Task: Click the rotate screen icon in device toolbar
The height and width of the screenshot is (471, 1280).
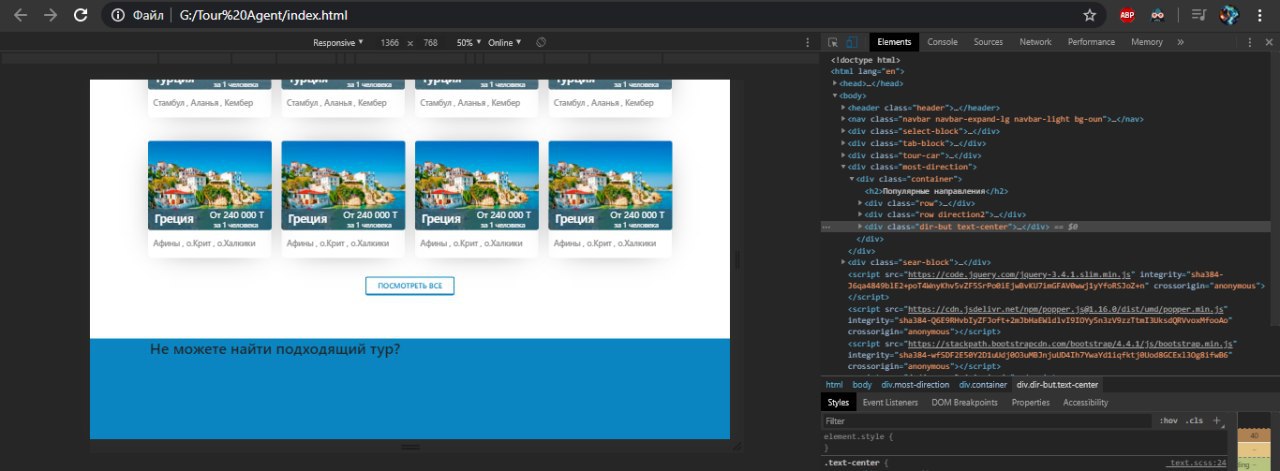Action: pyautogui.click(x=541, y=42)
